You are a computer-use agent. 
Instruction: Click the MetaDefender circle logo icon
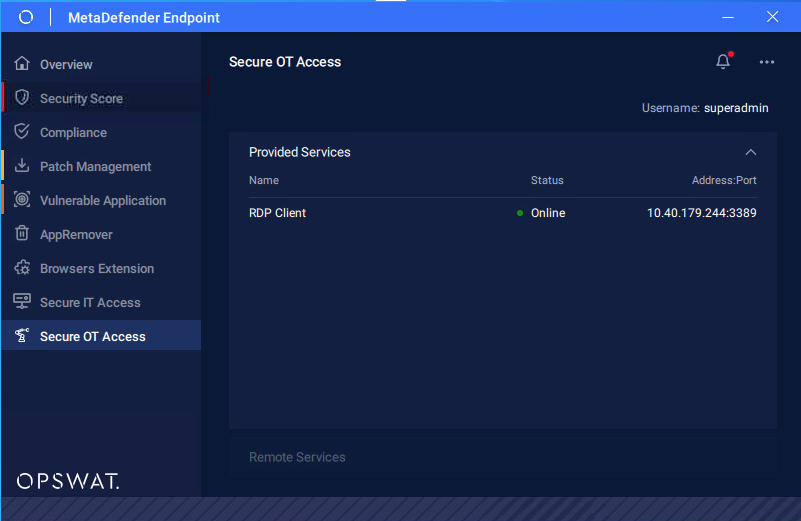pyautogui.click(x=26, y=17)
